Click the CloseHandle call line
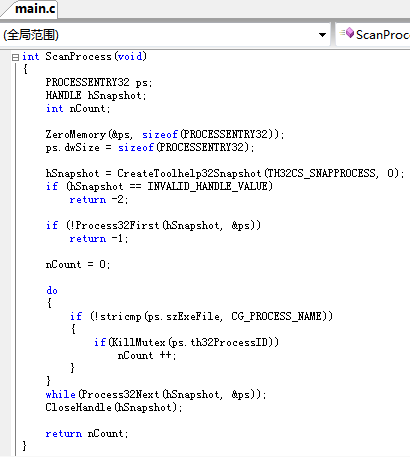This screenshot has height=457, width=410. [114, 407]
